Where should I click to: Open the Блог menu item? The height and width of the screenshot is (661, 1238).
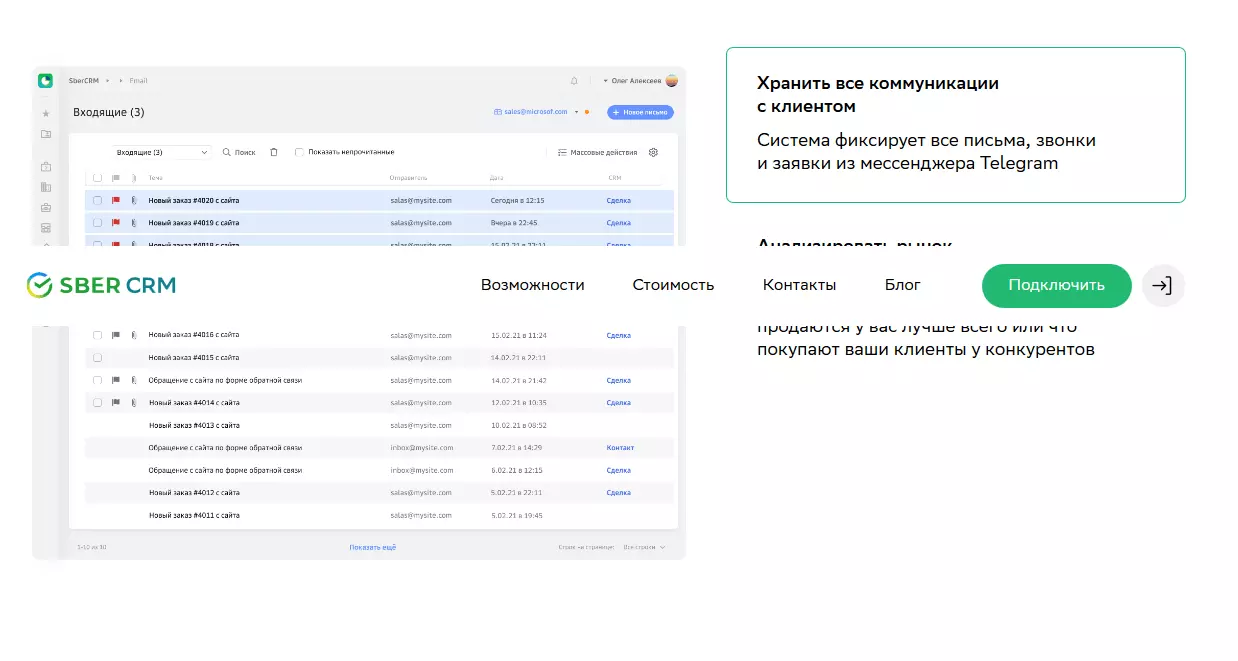903,285
